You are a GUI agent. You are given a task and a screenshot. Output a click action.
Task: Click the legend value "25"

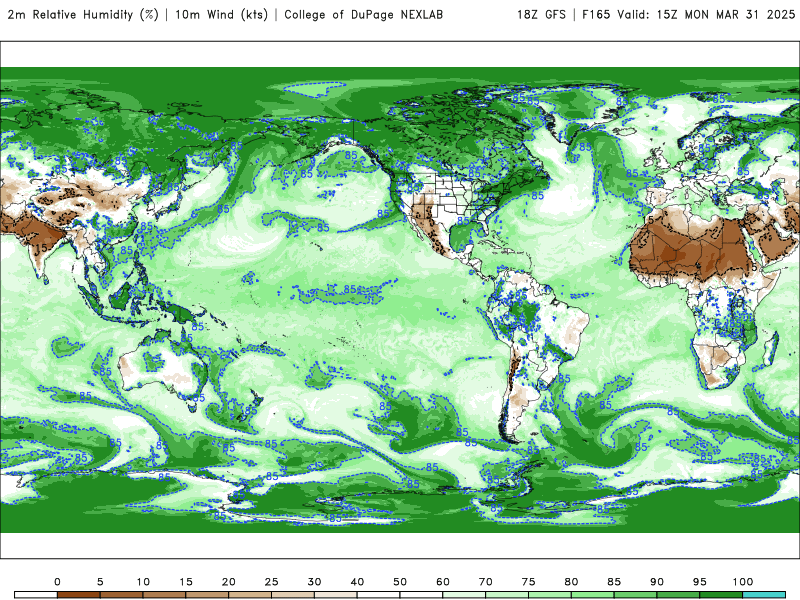click(x=271, y=582)
